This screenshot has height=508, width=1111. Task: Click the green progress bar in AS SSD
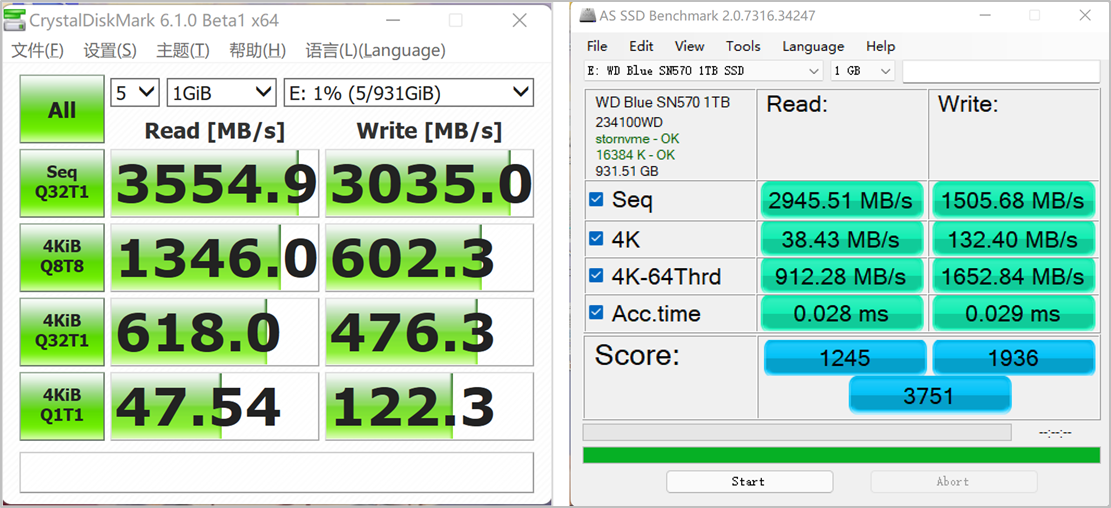841,455
